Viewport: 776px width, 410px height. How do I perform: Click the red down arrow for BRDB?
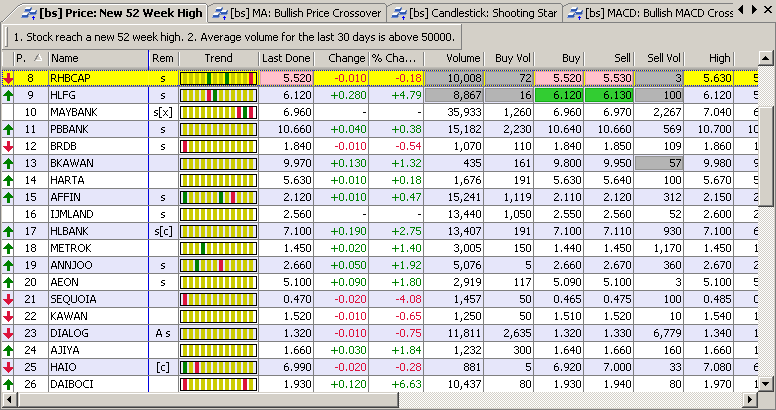(8, 147)
